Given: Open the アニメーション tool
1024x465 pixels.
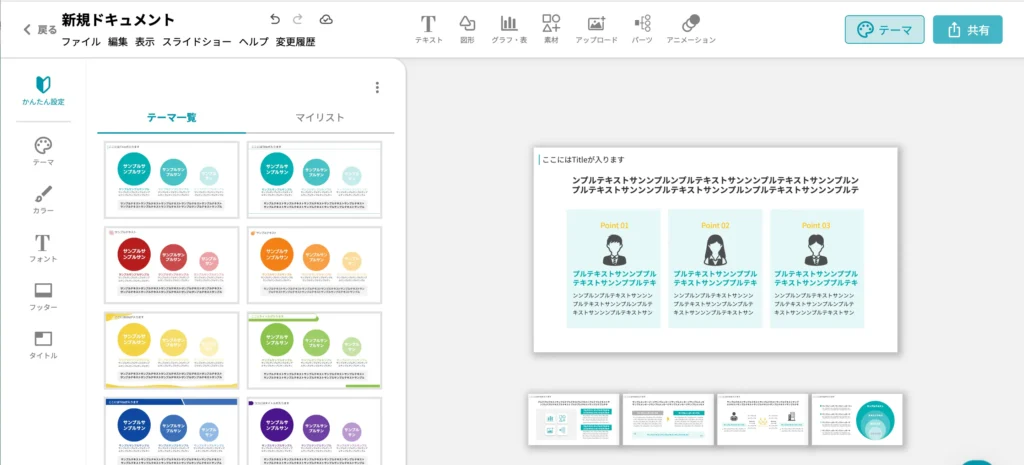Looking at the screenshot, I should [x=690, y=23].
